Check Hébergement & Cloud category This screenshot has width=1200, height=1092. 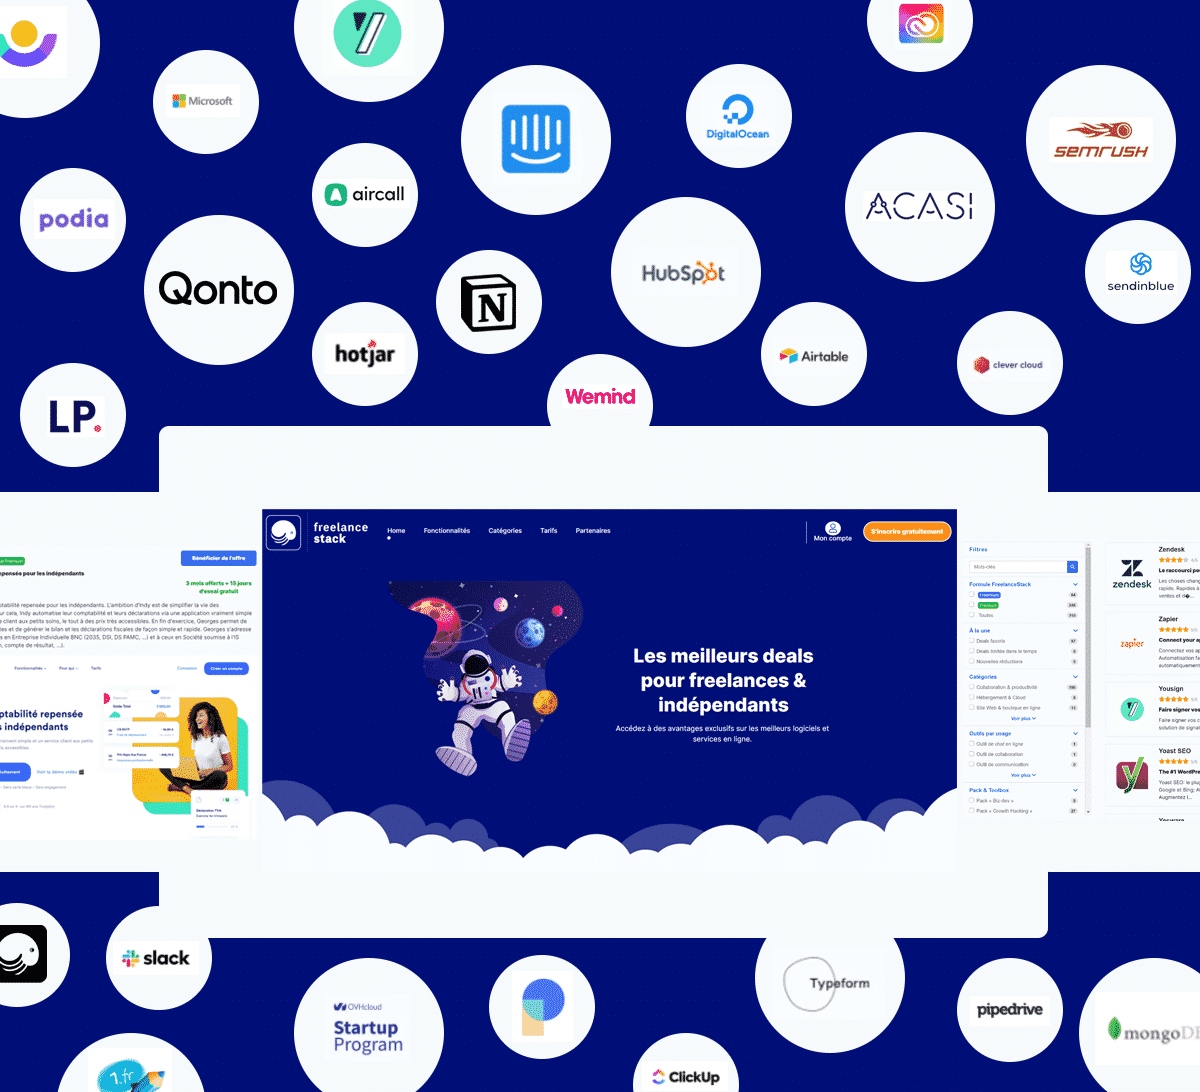[971, 697]
